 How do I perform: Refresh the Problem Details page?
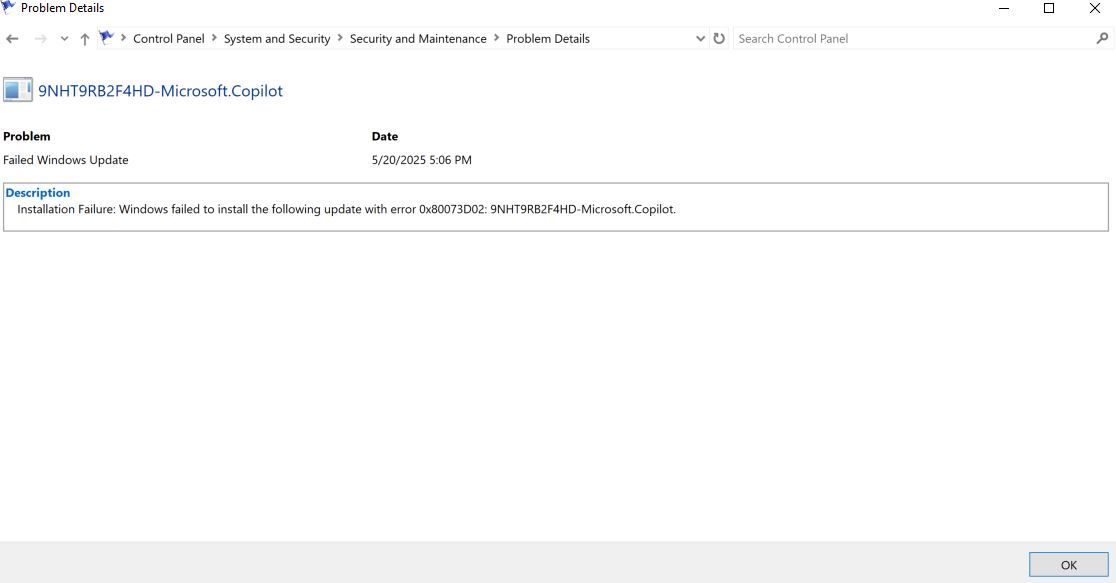[x=718, y=39]
